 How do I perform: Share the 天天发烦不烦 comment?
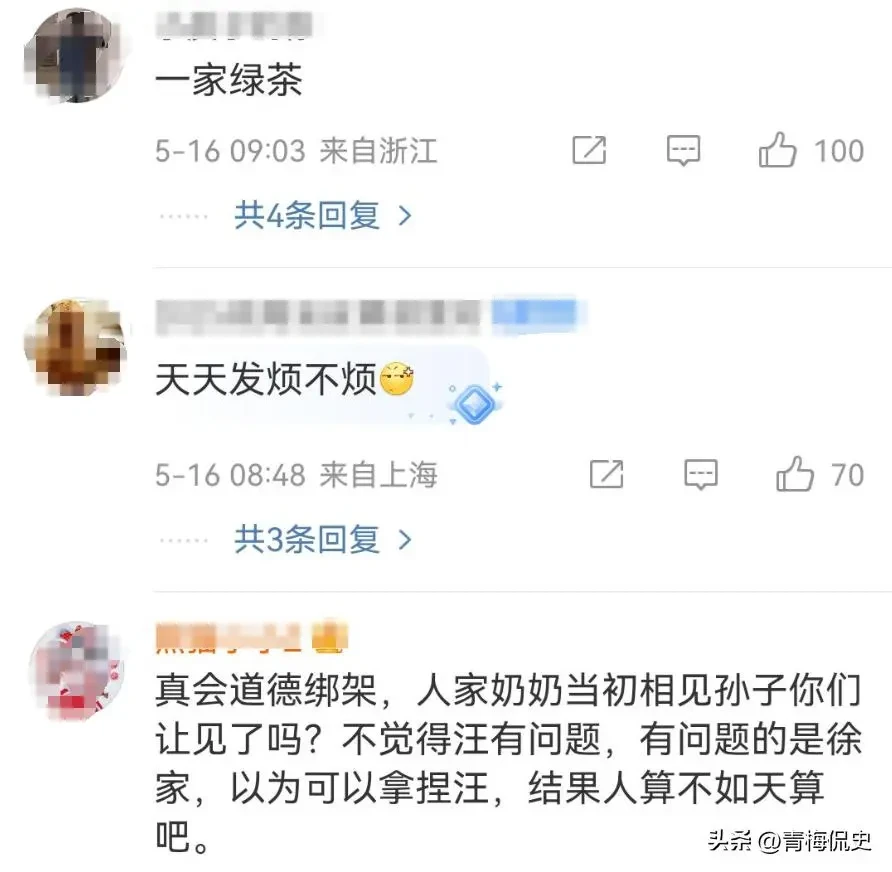pos(606,474)
